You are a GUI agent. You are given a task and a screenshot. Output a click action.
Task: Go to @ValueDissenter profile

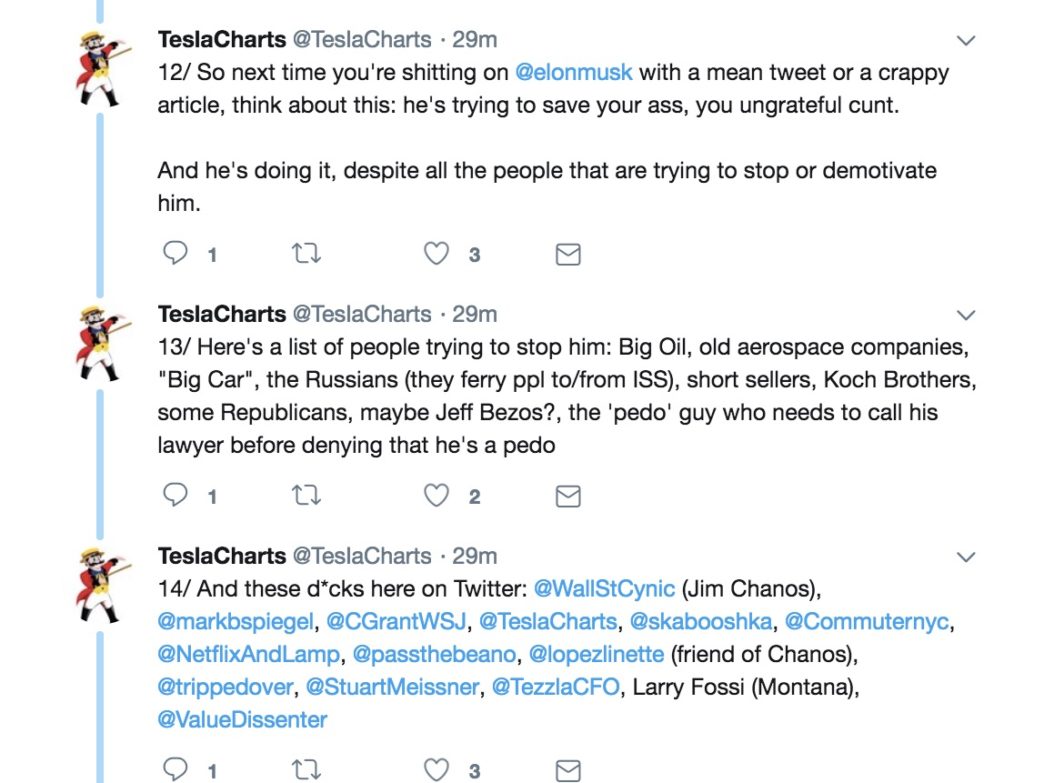point(242,720)
